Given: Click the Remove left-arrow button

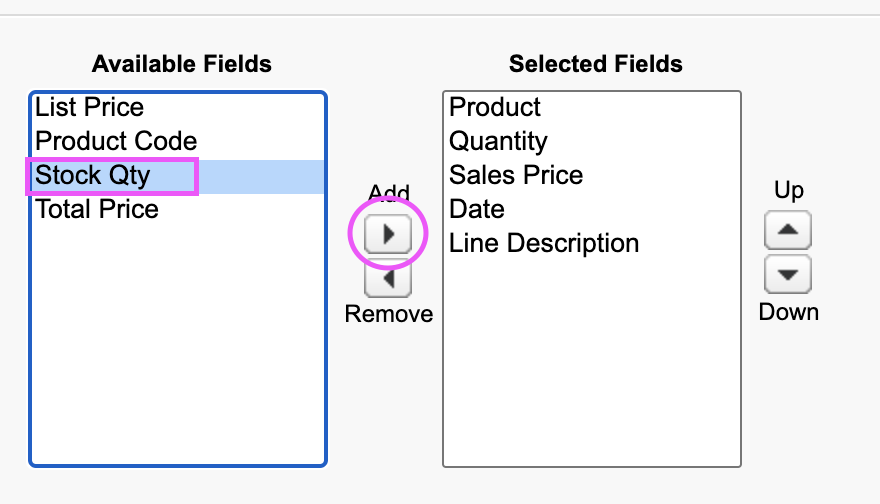Looking at the screenshot, I should (388, 278).
